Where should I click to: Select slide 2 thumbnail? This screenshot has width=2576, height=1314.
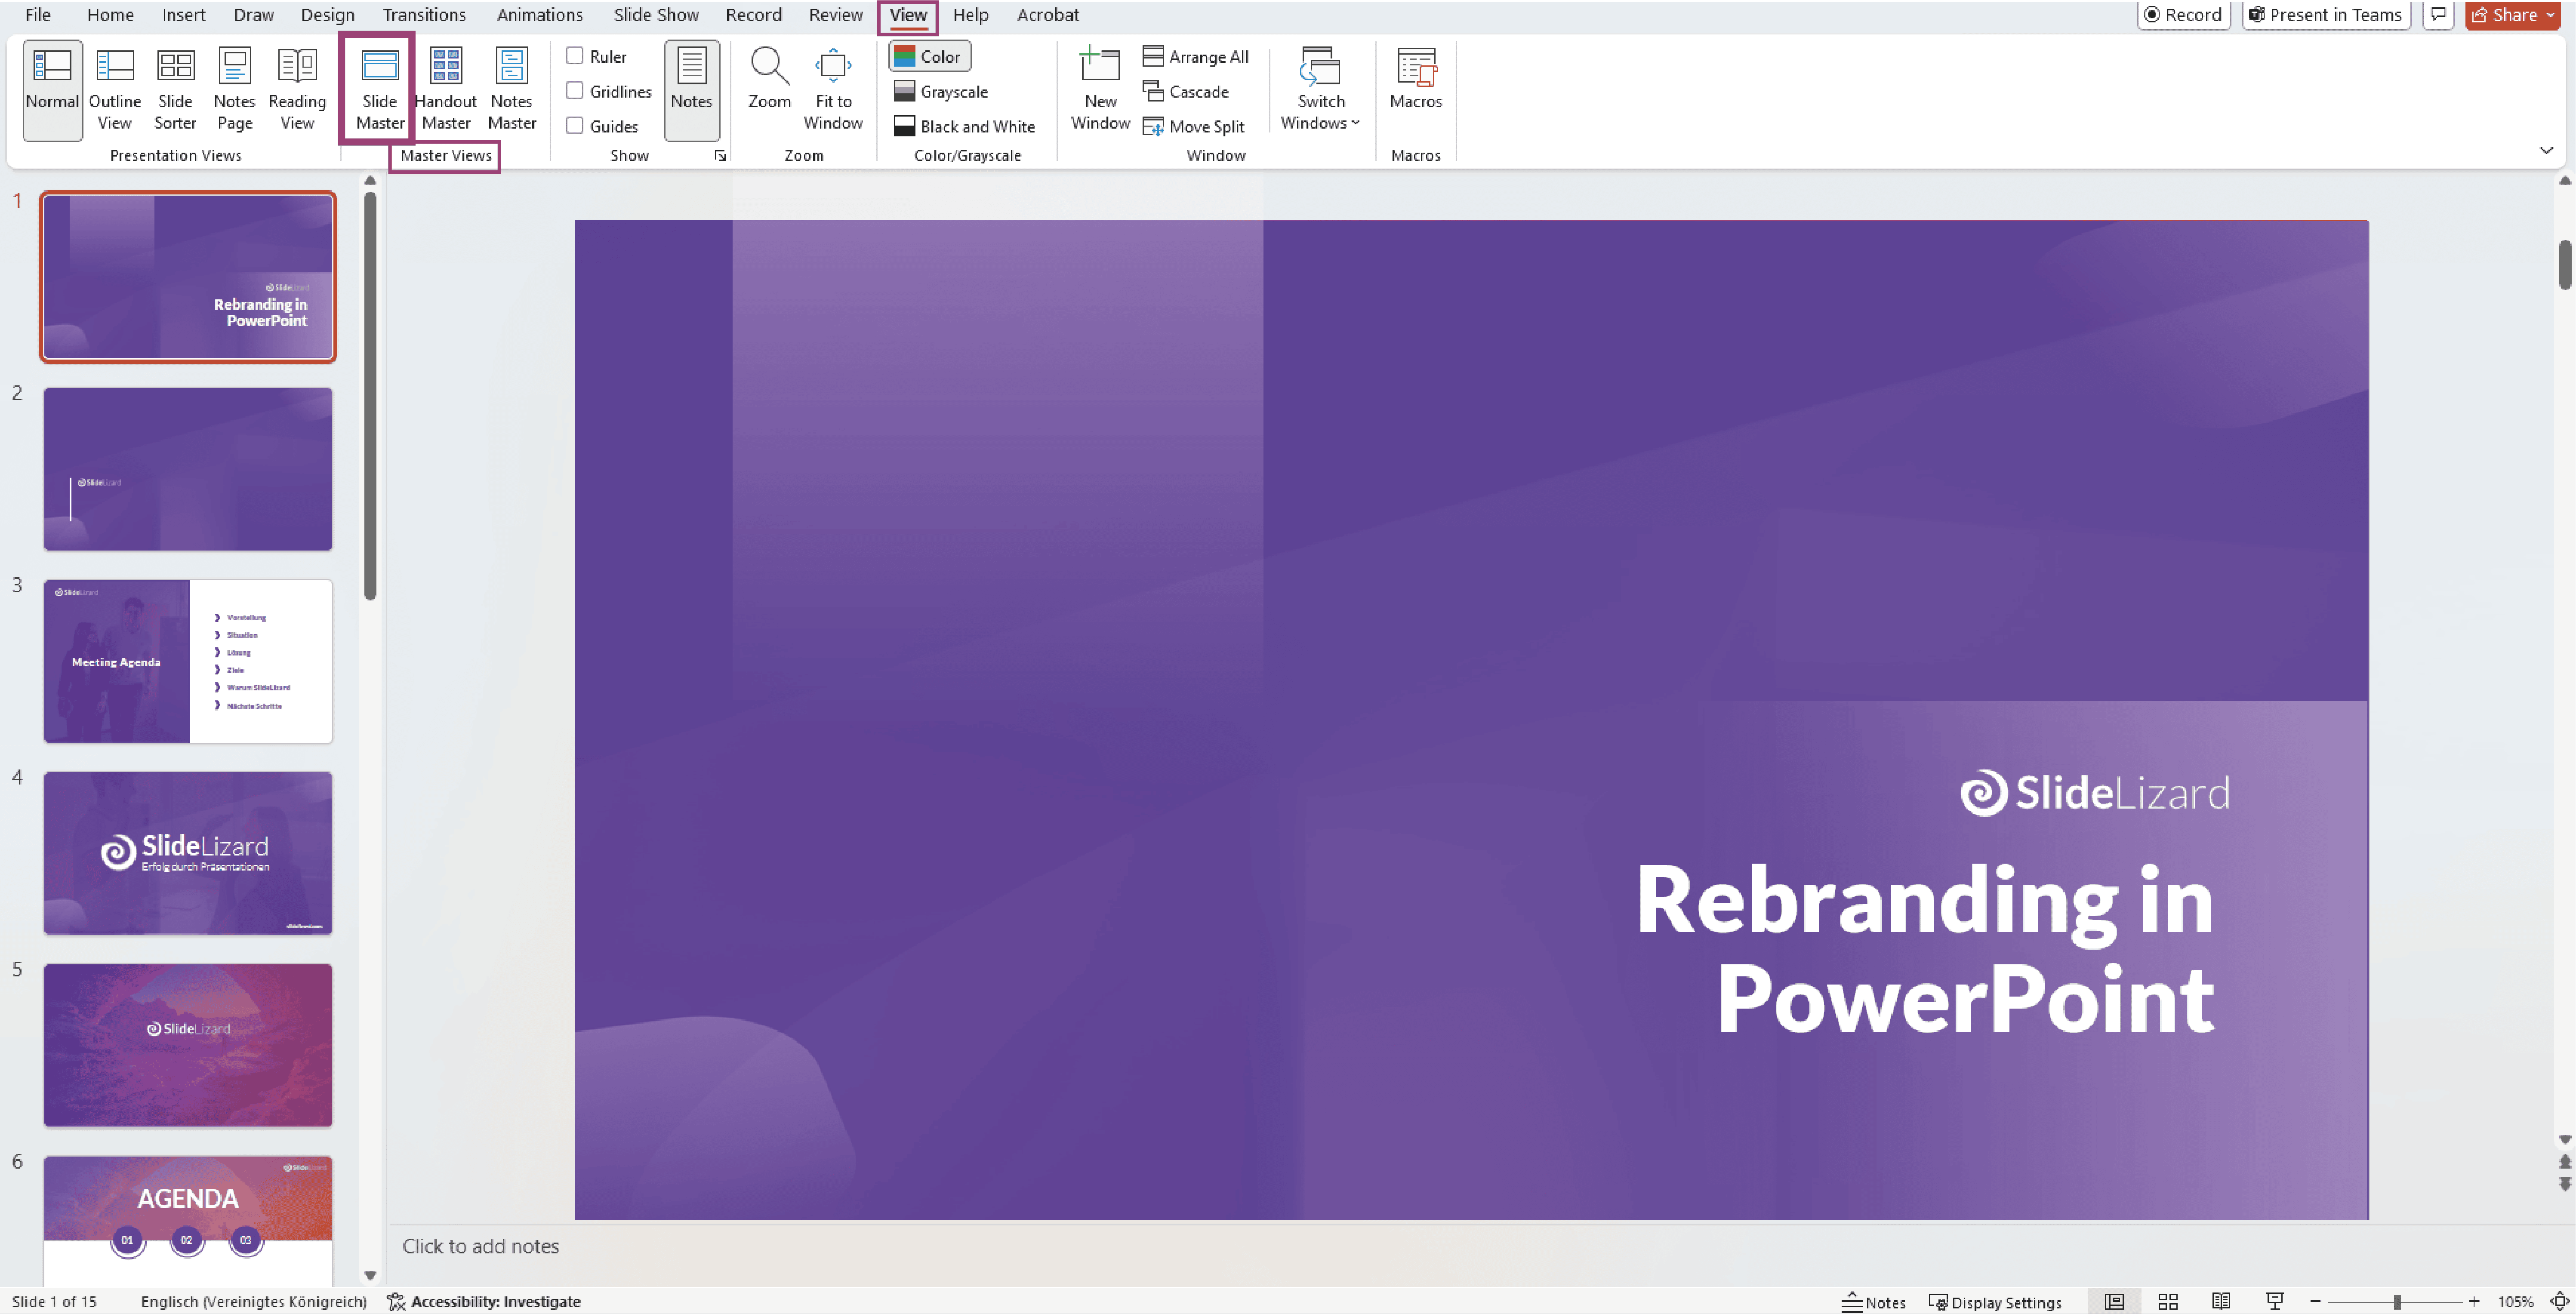click(x=188, y=469)
